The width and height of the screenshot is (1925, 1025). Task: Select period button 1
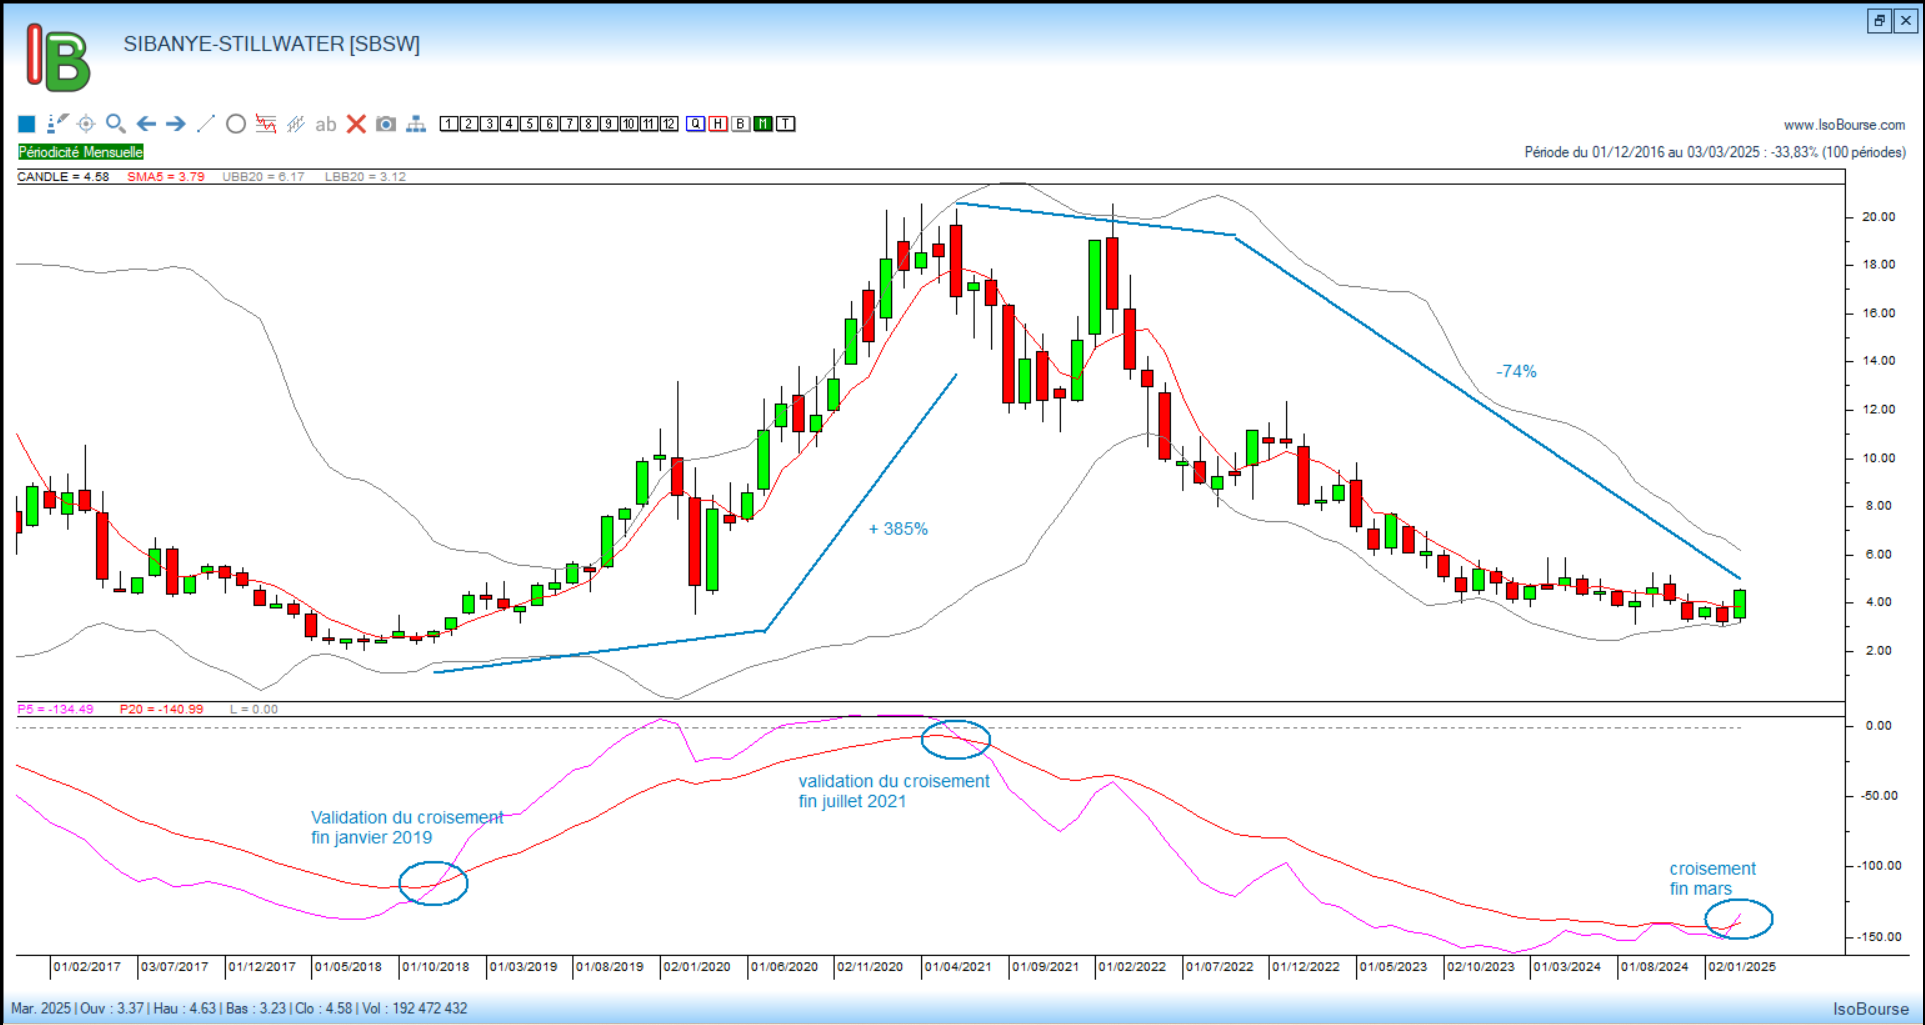click(x=449, y=124)
